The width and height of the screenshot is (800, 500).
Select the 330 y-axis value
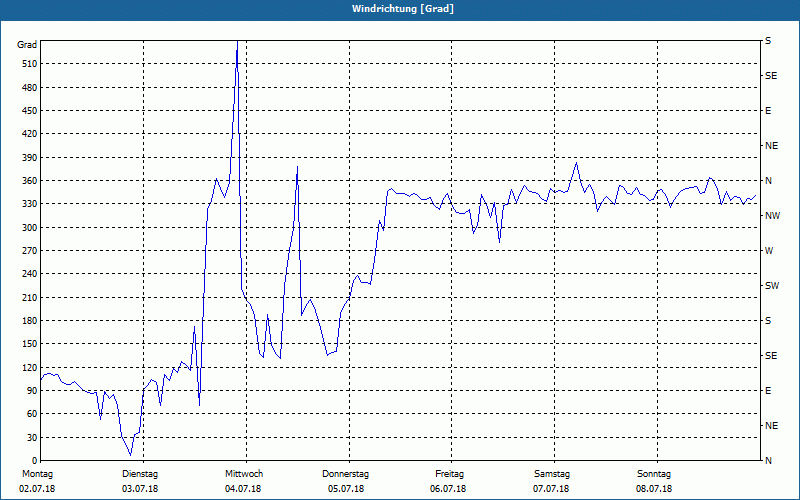coord(30,204)
